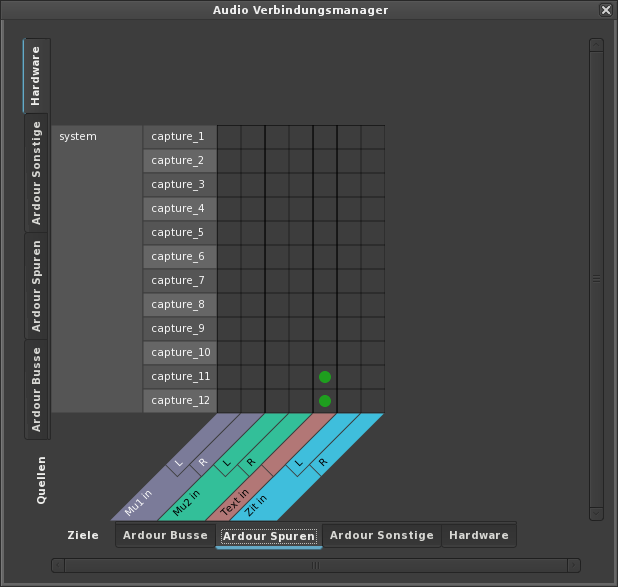The image size is (618, 587).
Task: Click the capture_8 row label
Action: 180,305
